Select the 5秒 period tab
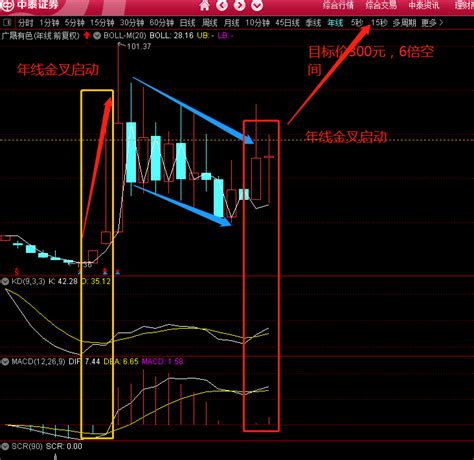The height and width of the screenshot is (460, 474). pos(357,23)
